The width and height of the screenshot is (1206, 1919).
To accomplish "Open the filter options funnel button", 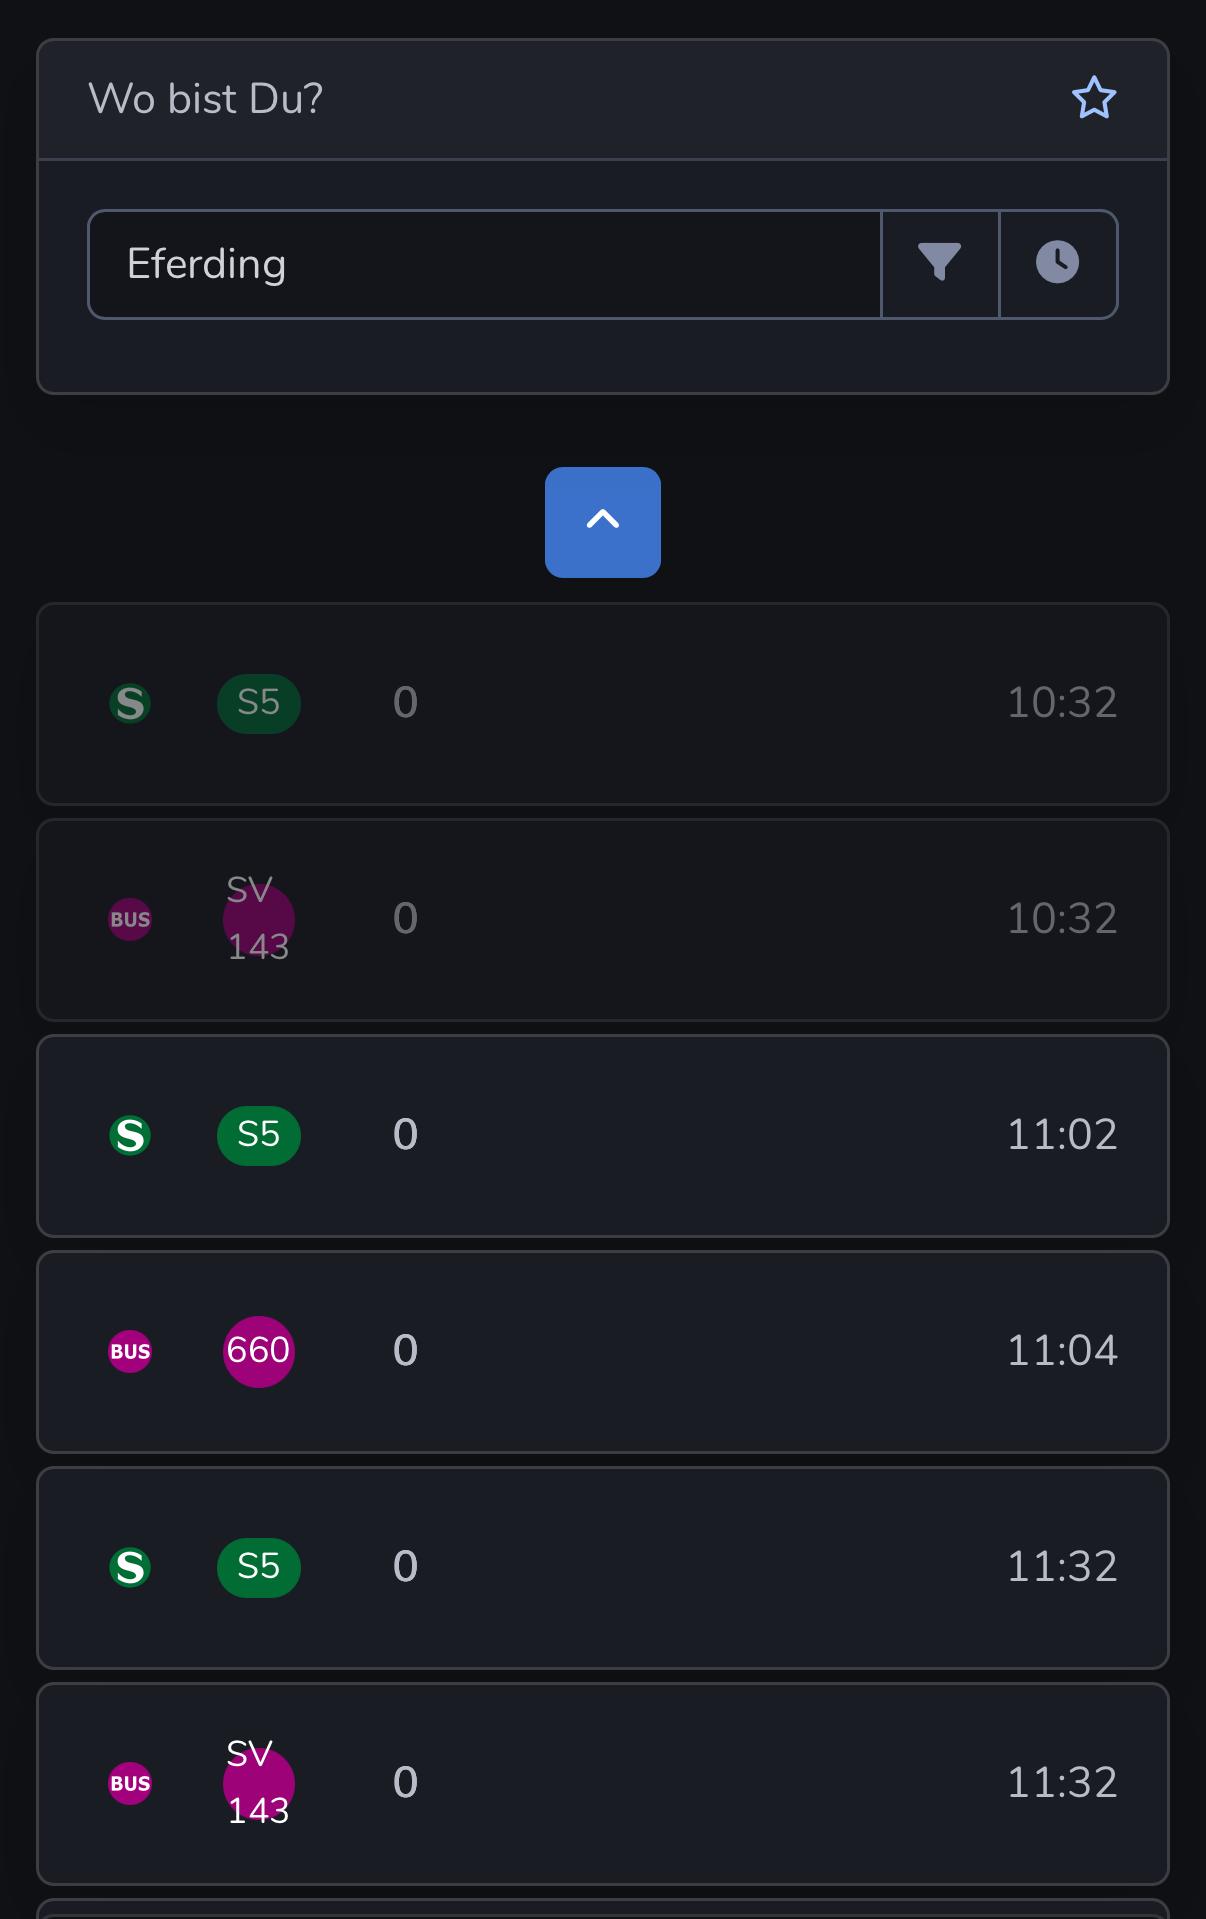I will [940, 264].
